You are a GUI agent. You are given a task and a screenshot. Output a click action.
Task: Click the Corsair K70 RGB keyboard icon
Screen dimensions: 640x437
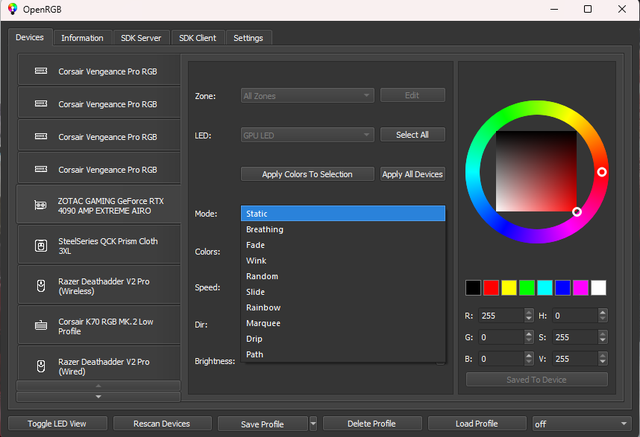(41, 326)
